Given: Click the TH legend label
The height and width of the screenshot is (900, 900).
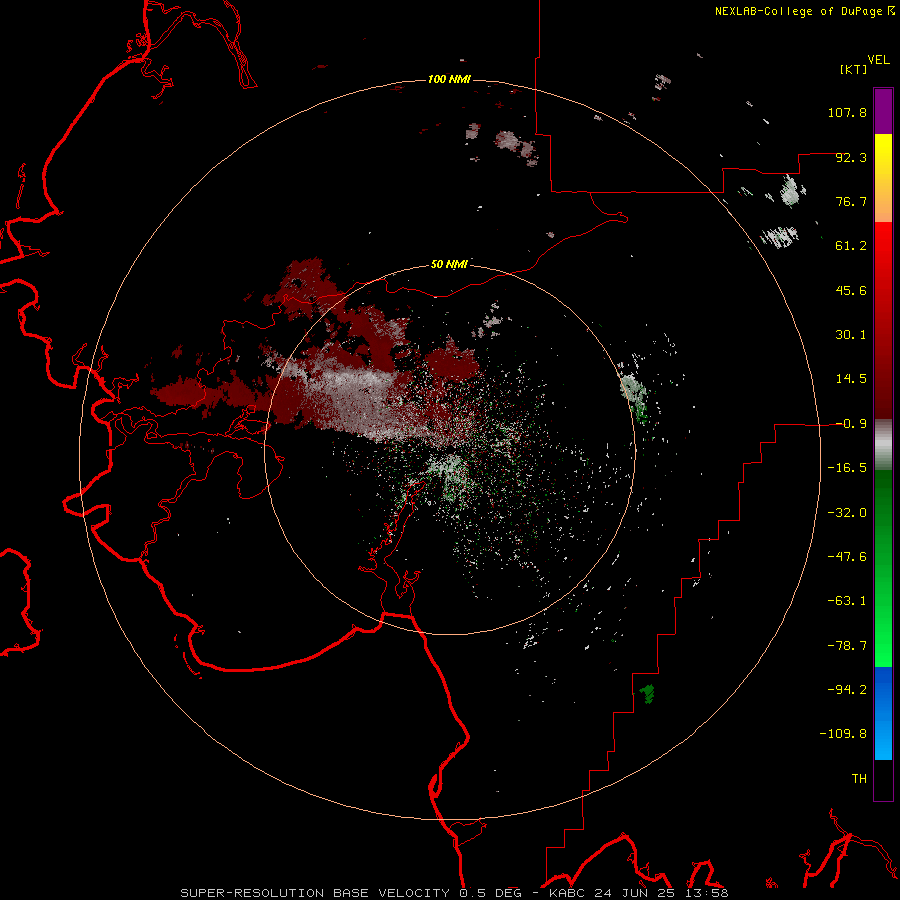Looking at the screenshot, I should tap(859, 779).
